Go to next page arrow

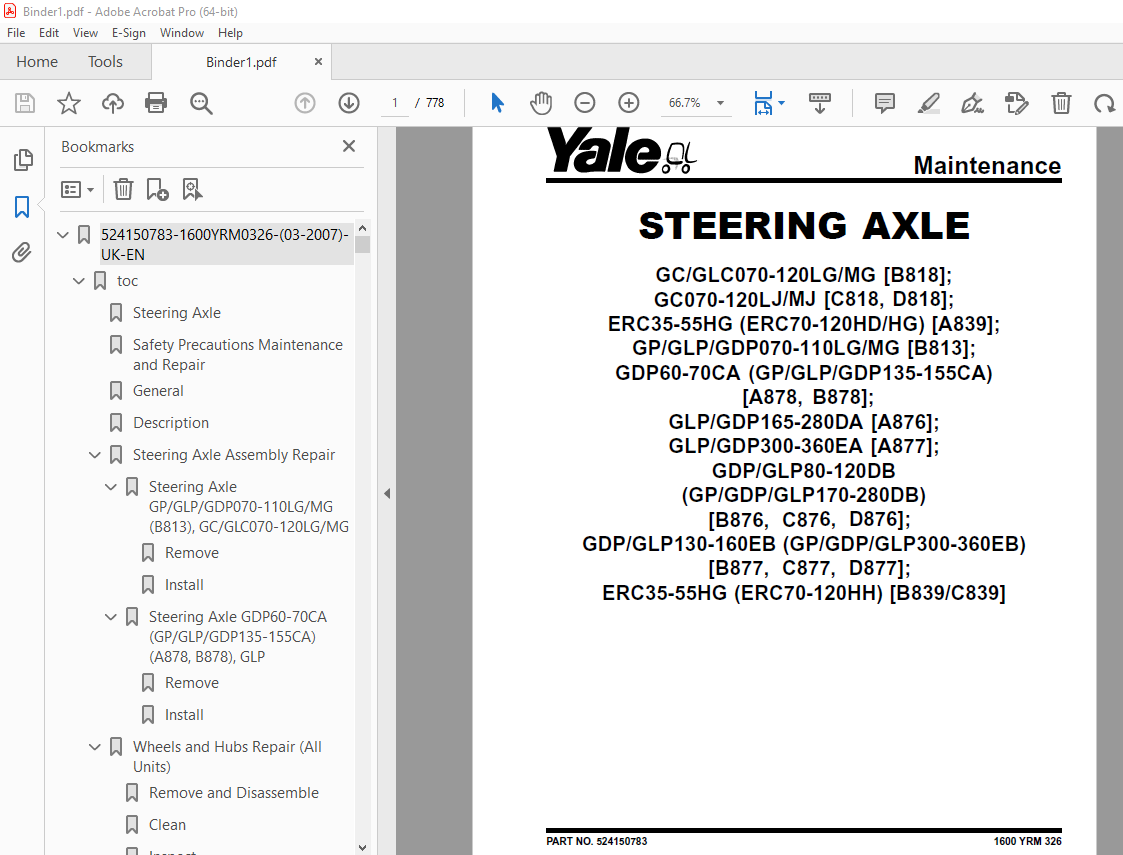tap(349, 103)
